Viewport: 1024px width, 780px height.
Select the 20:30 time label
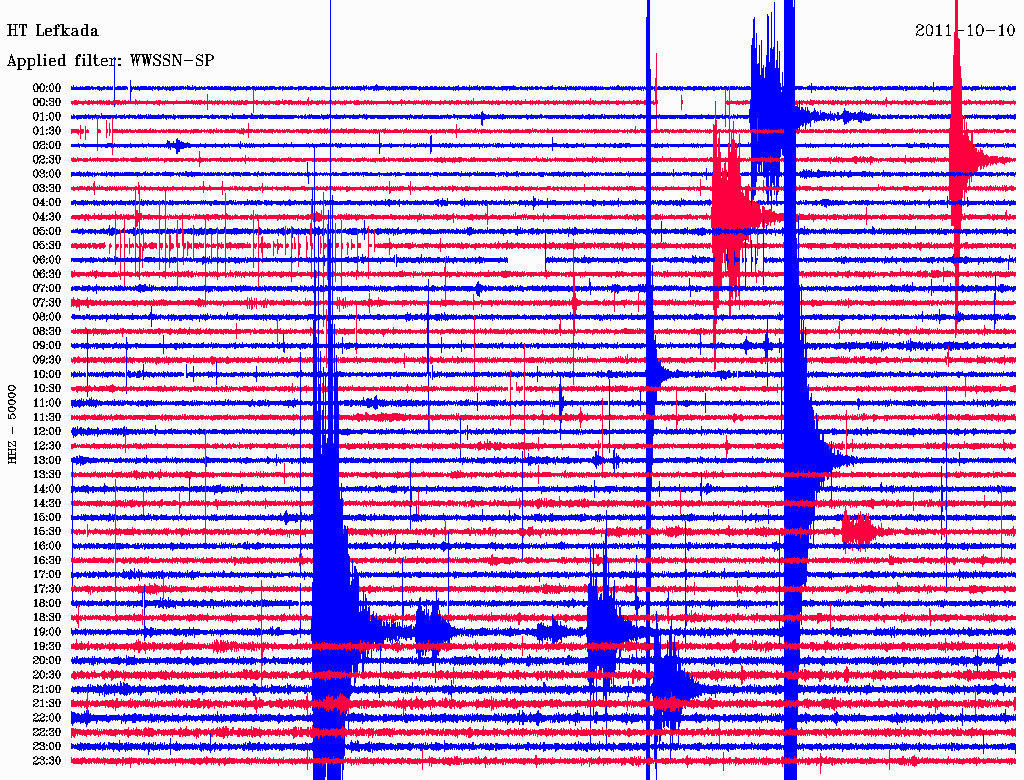pos(47,675)
